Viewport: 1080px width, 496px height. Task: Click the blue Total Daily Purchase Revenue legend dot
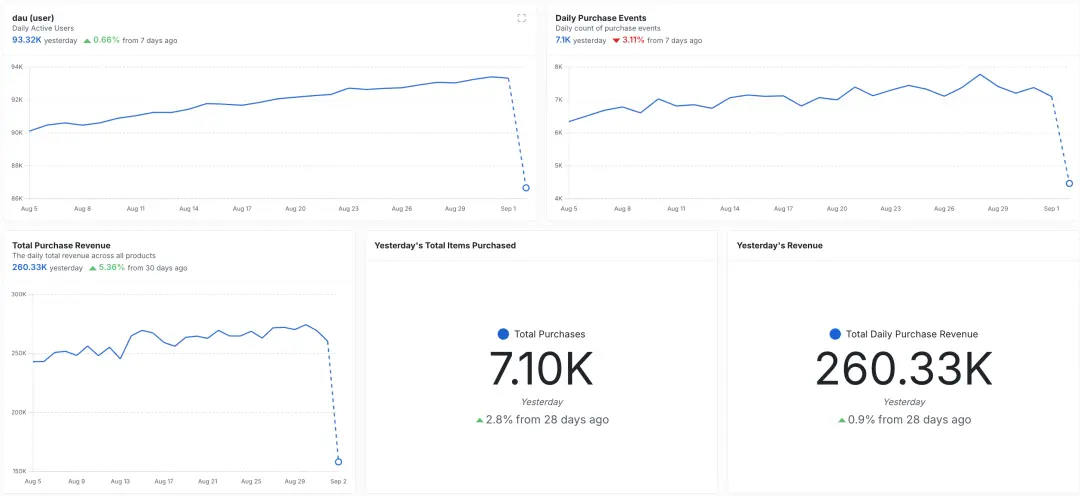tap(835, 334)
